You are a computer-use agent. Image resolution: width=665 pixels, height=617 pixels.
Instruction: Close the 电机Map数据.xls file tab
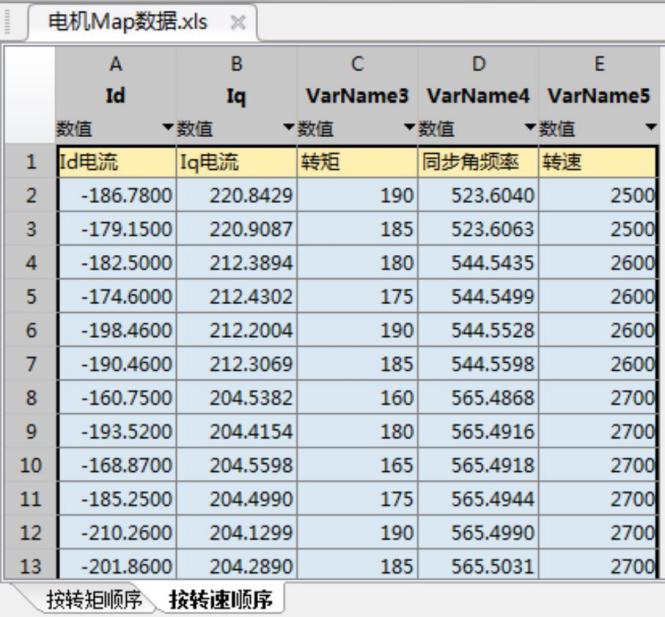[x=238, y=22]
